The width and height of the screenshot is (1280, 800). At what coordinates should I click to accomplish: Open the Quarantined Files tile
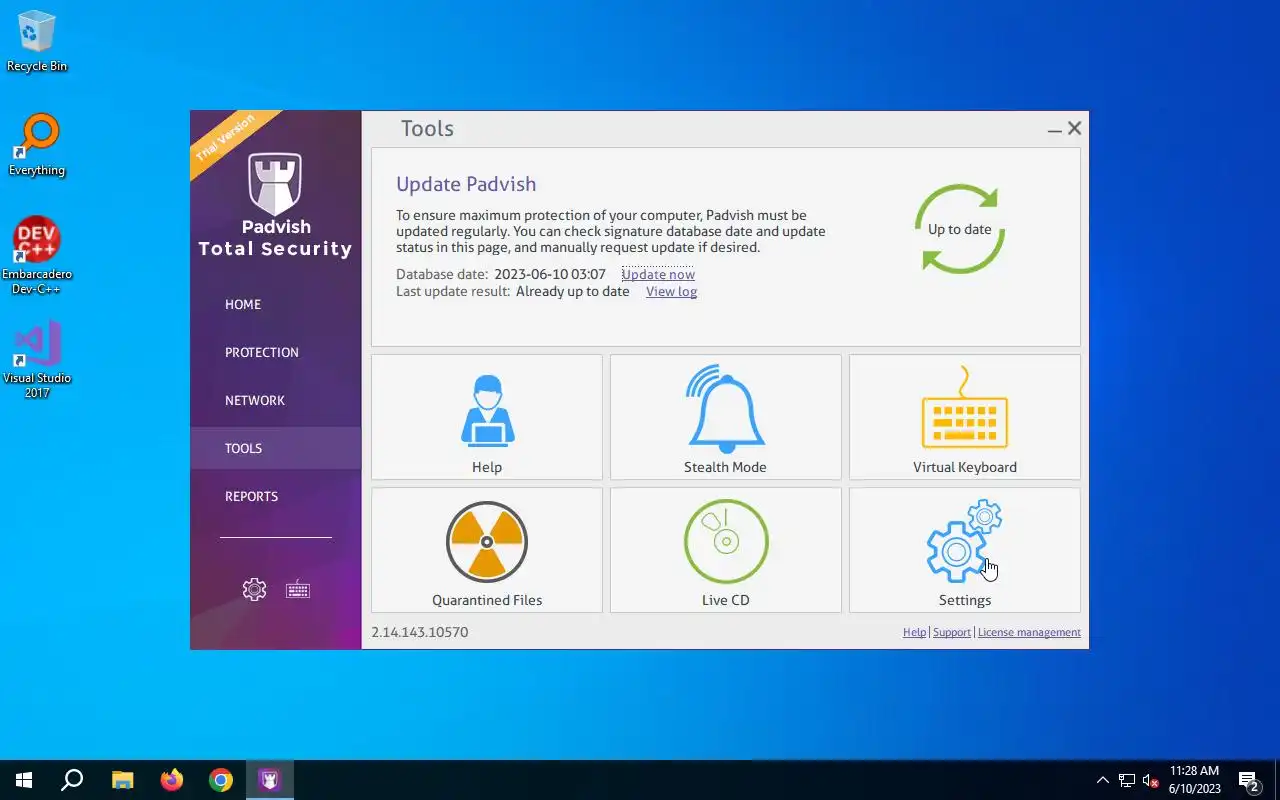tap(487, 550)
